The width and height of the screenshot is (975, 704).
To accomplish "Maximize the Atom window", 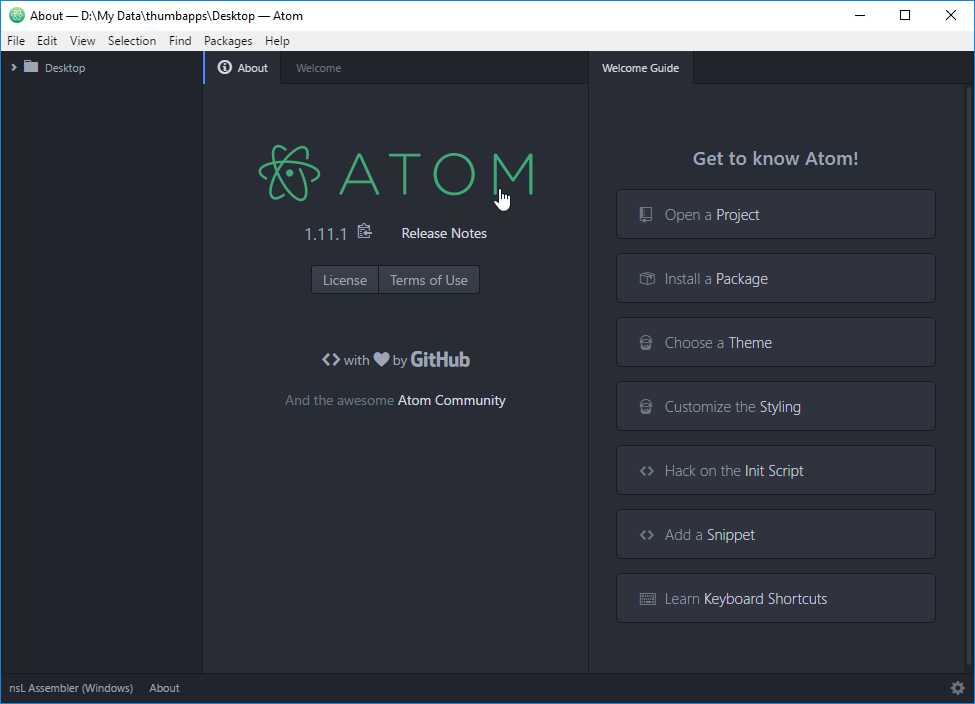I will pyautogui.click(x=905, y=16).
